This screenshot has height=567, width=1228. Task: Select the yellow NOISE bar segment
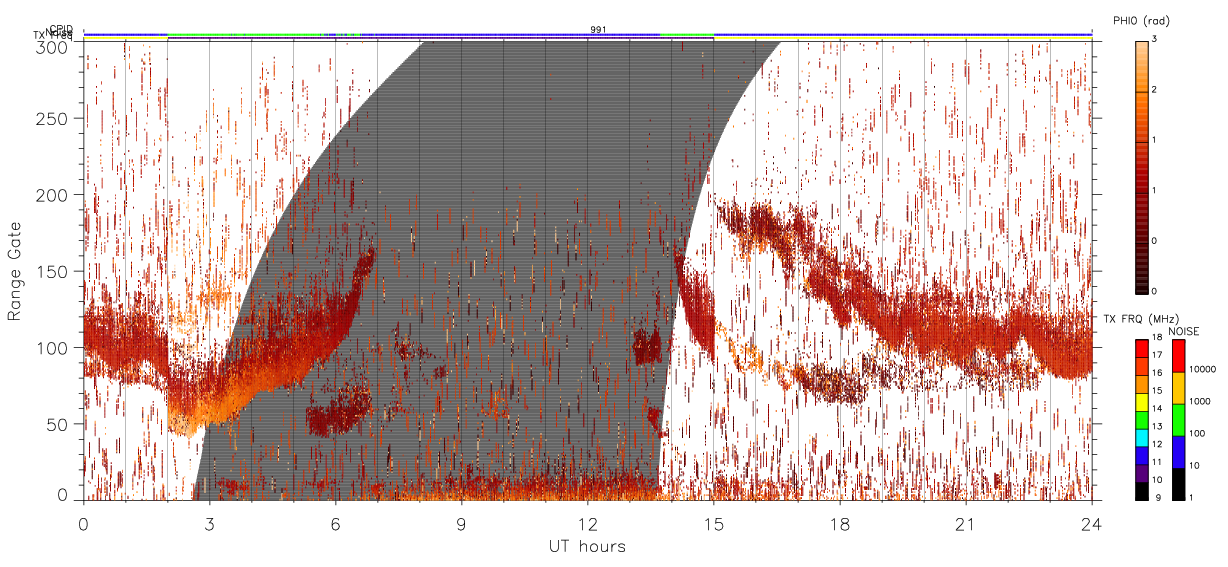coord(1179,388)
